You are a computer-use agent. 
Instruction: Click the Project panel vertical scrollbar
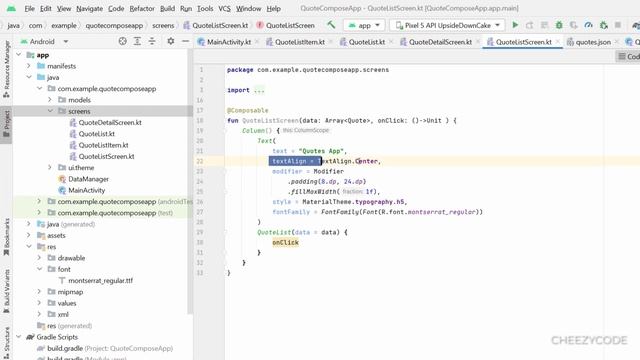click(x=190, y=182)
